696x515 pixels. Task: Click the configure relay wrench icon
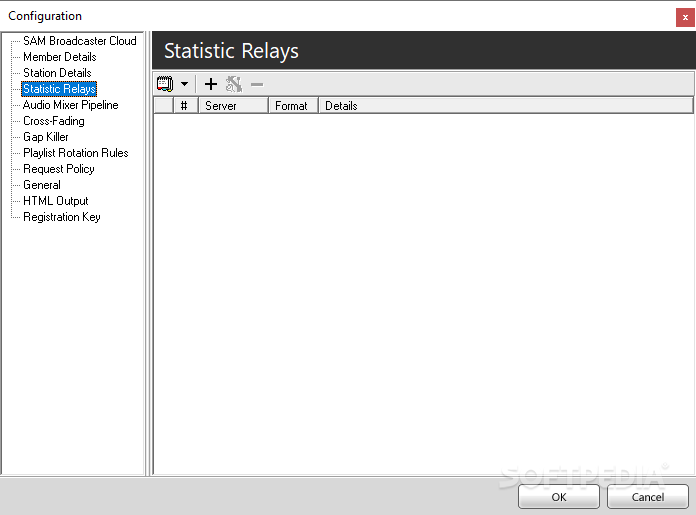tap(234, 84)
